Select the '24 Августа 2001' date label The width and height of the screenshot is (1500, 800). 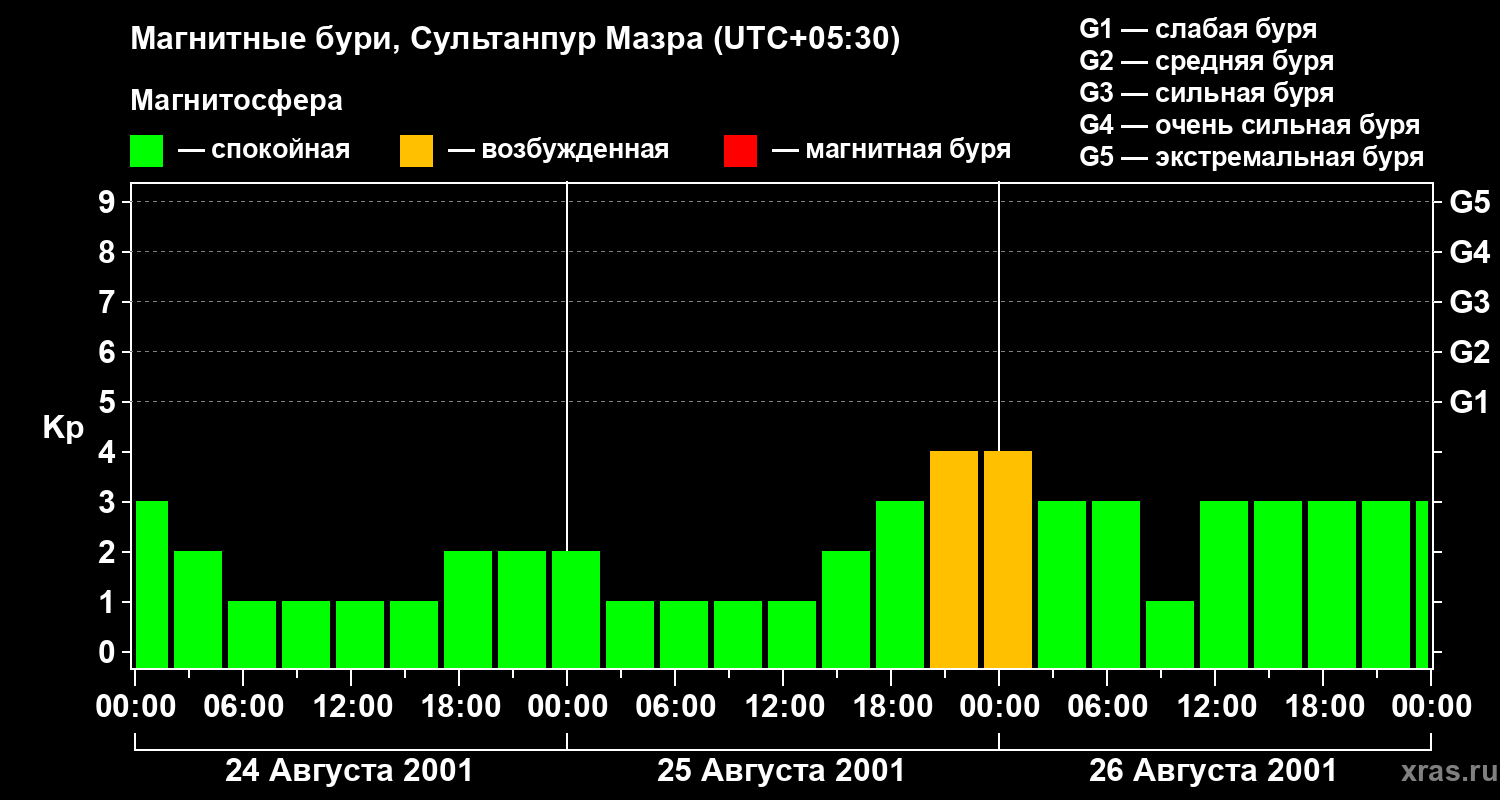tap(349, 771)
